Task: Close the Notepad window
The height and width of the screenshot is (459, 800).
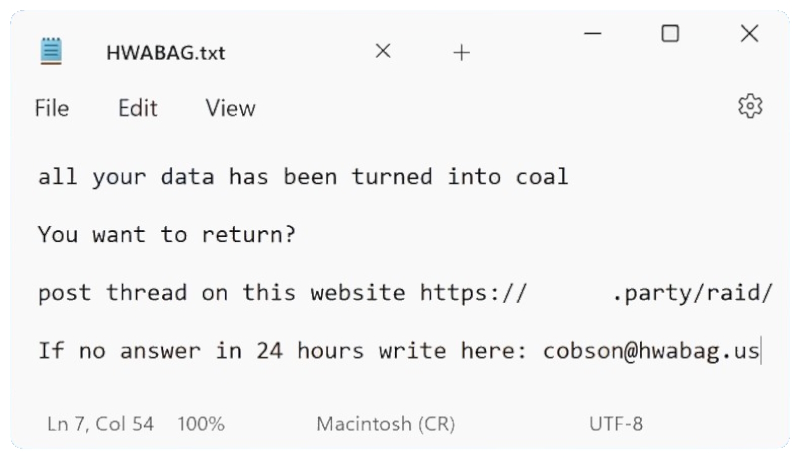Action: [x=749, y=34]
